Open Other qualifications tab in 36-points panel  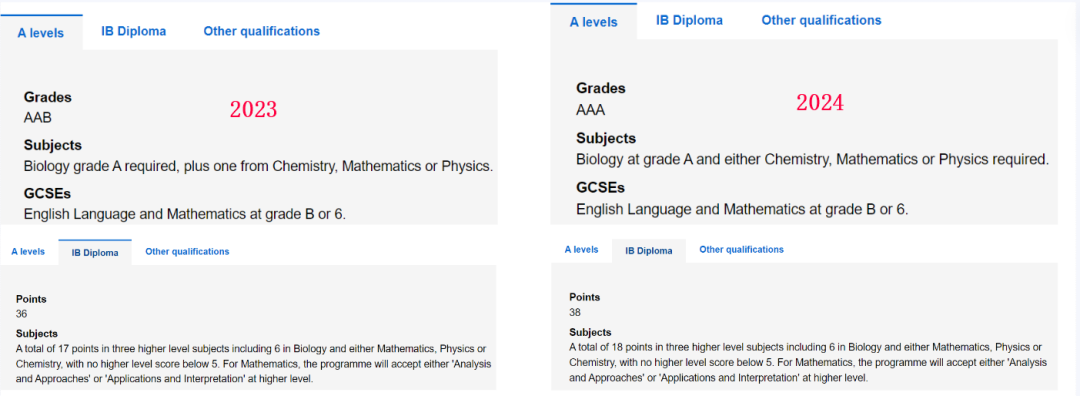point(187,251)
